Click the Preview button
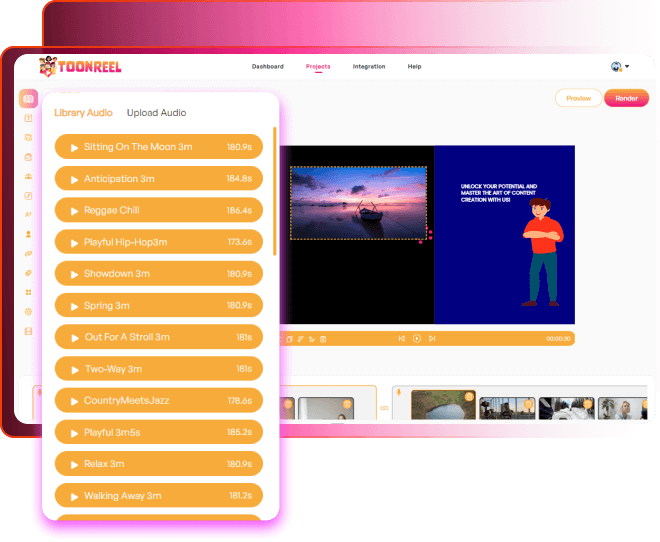This screenshot has height=542, width=660. point(578,98)
